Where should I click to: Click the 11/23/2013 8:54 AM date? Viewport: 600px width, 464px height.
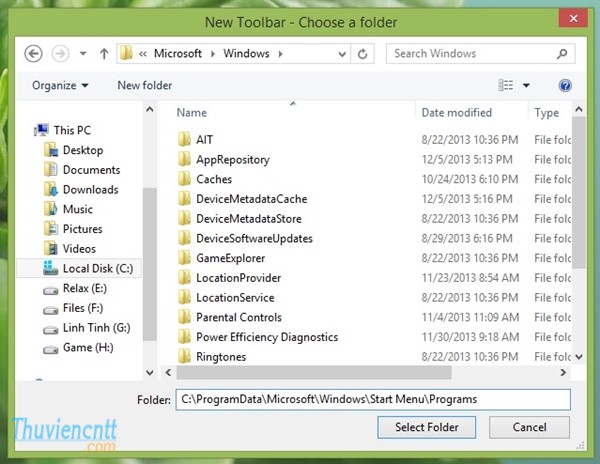470,277
